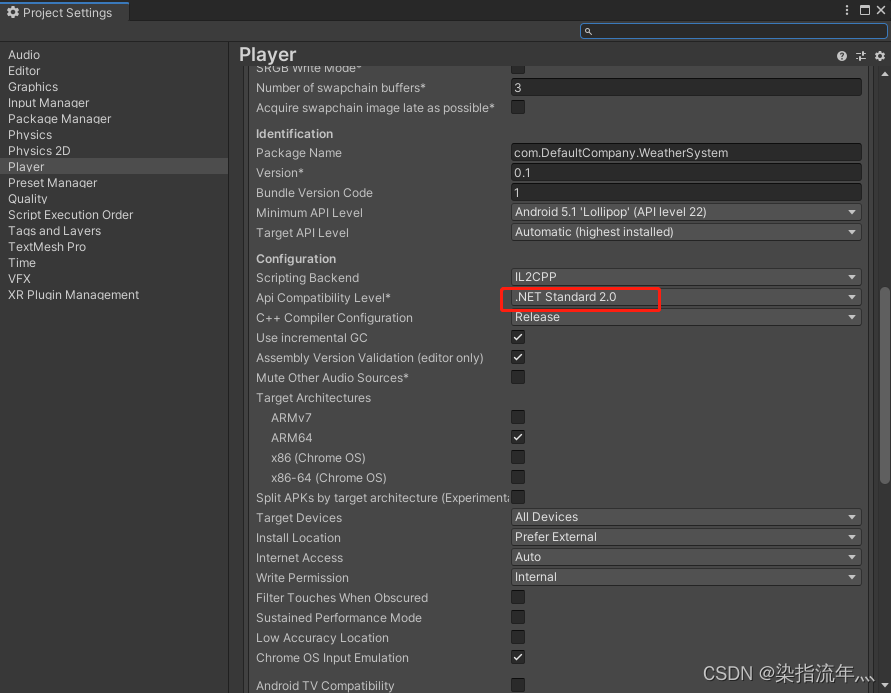The image size is (891, 693).
Task: Enable Mute Other Audio Sources
Action: tap(517, 377)
